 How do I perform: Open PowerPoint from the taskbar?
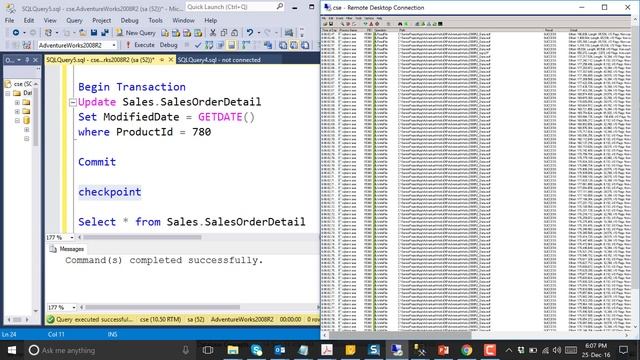tap(443, 350)
